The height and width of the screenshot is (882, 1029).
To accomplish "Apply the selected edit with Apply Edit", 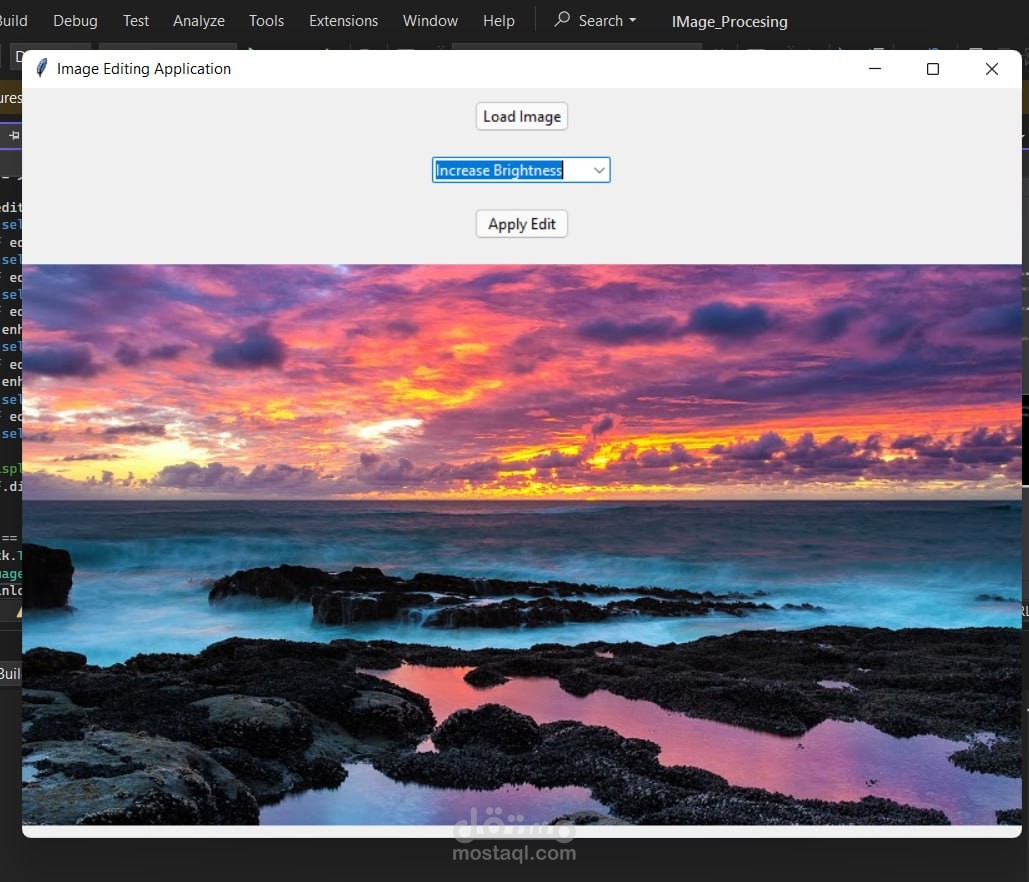I will (x=522, y=224).
